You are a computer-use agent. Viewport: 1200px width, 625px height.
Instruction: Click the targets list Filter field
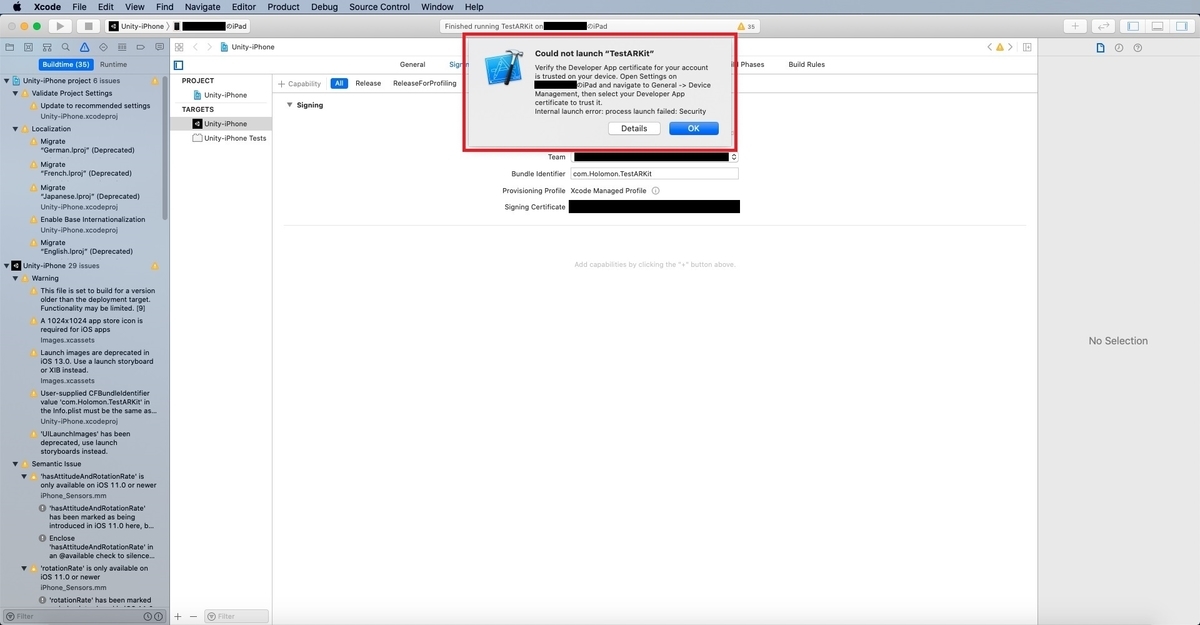(236, 616)
